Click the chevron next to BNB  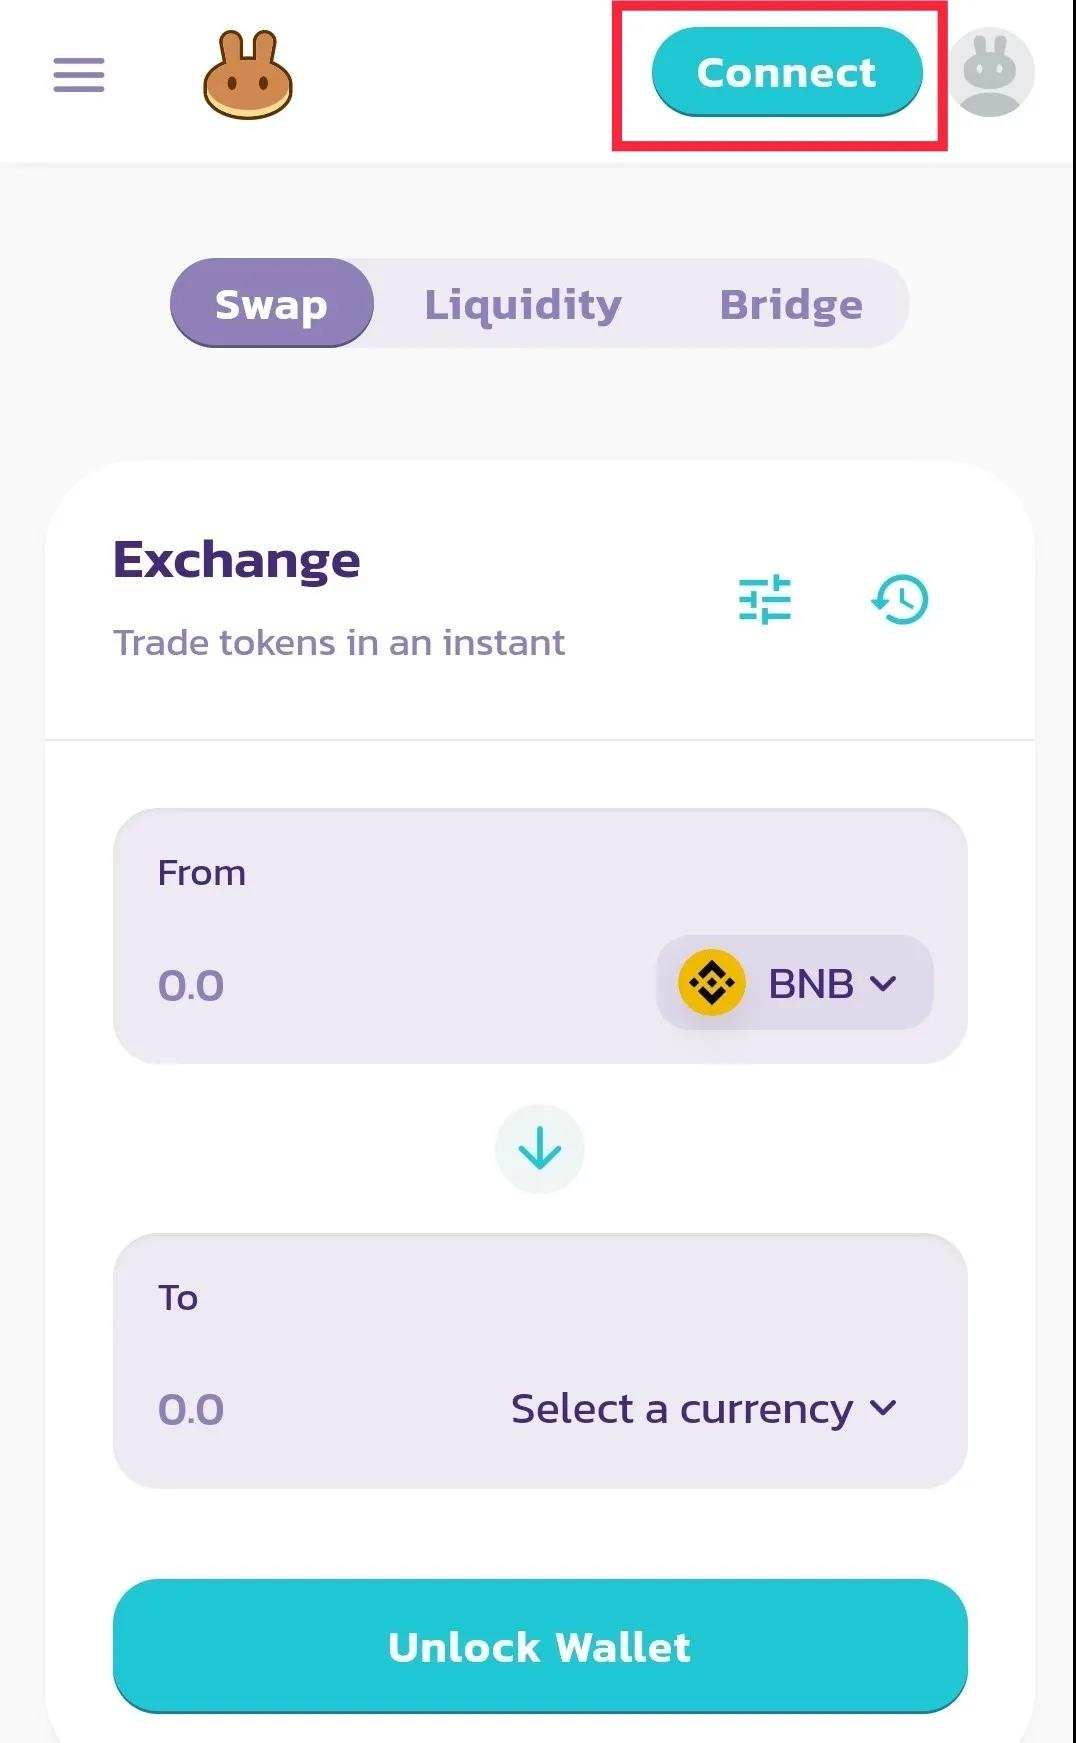click(883, 983)
